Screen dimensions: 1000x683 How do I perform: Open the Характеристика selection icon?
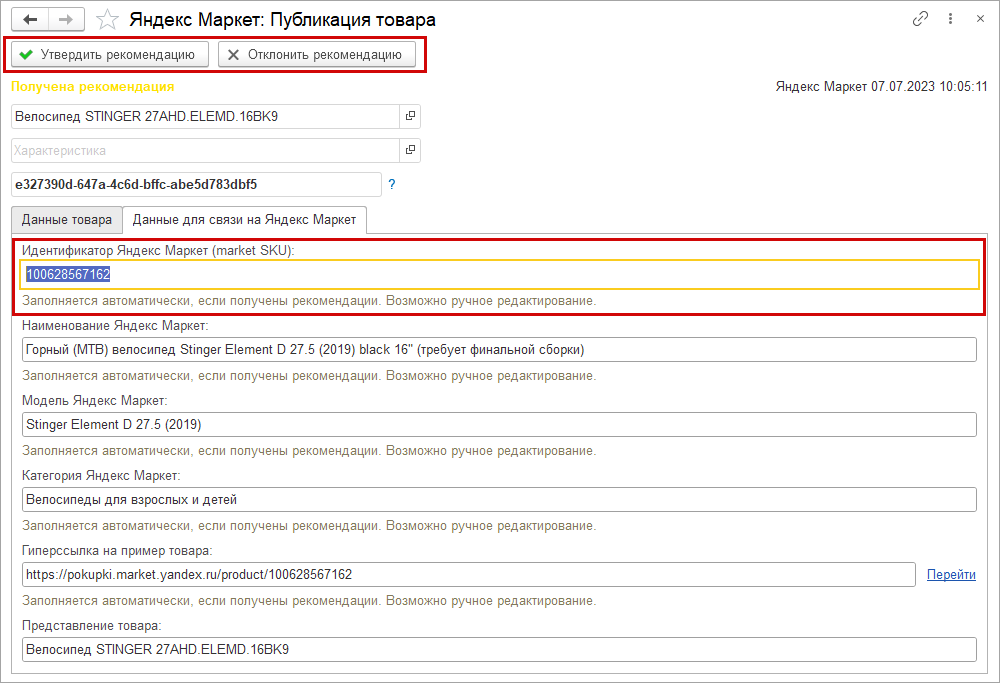[410, 150]
